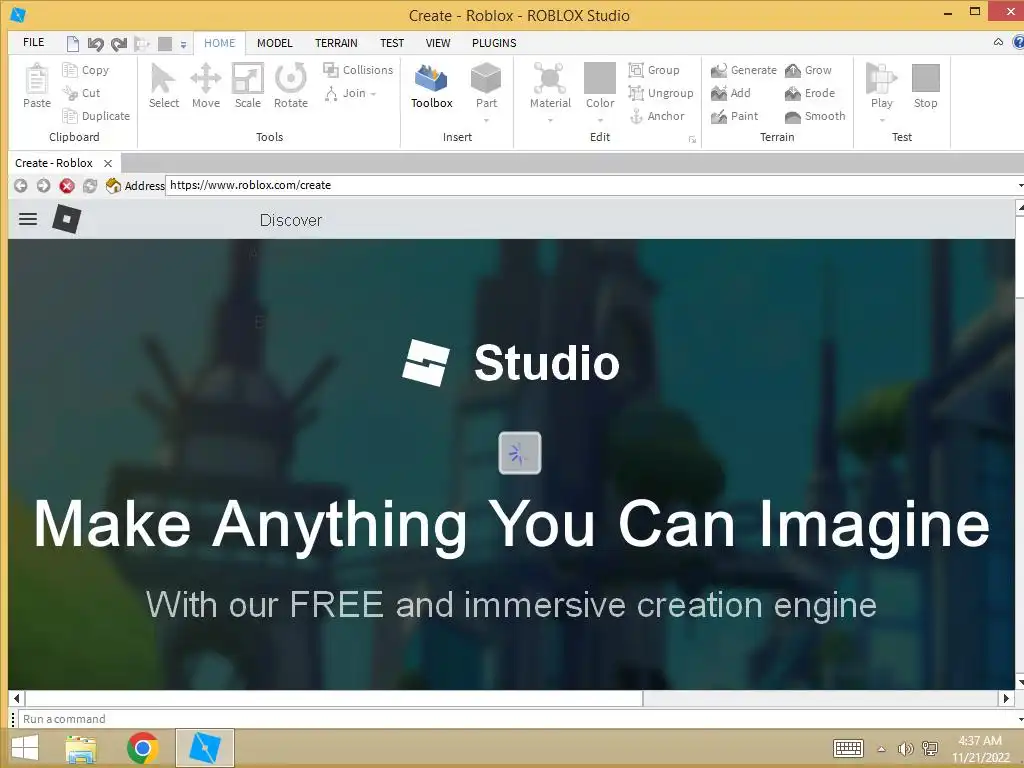The image size is (1024, 768).
Task: Click the Stop test button
Action: (925, 86)
